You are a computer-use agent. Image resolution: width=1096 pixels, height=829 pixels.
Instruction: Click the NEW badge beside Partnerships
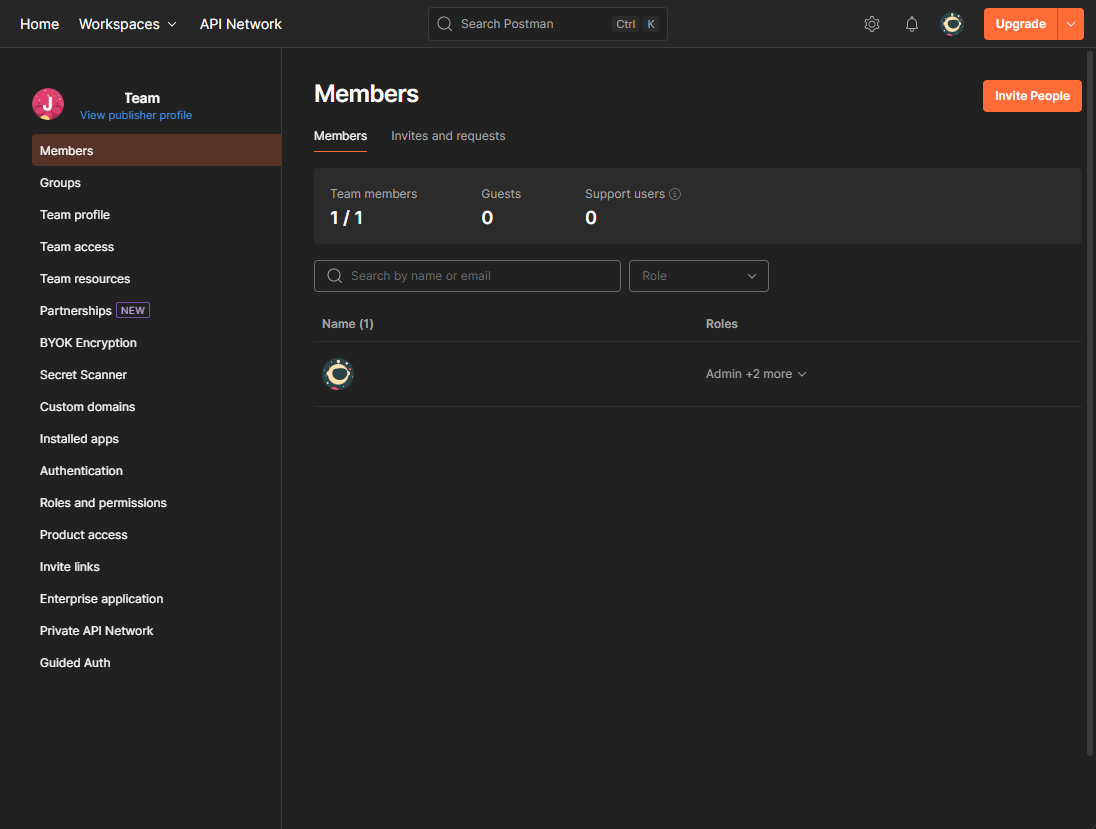click(133, 310)
